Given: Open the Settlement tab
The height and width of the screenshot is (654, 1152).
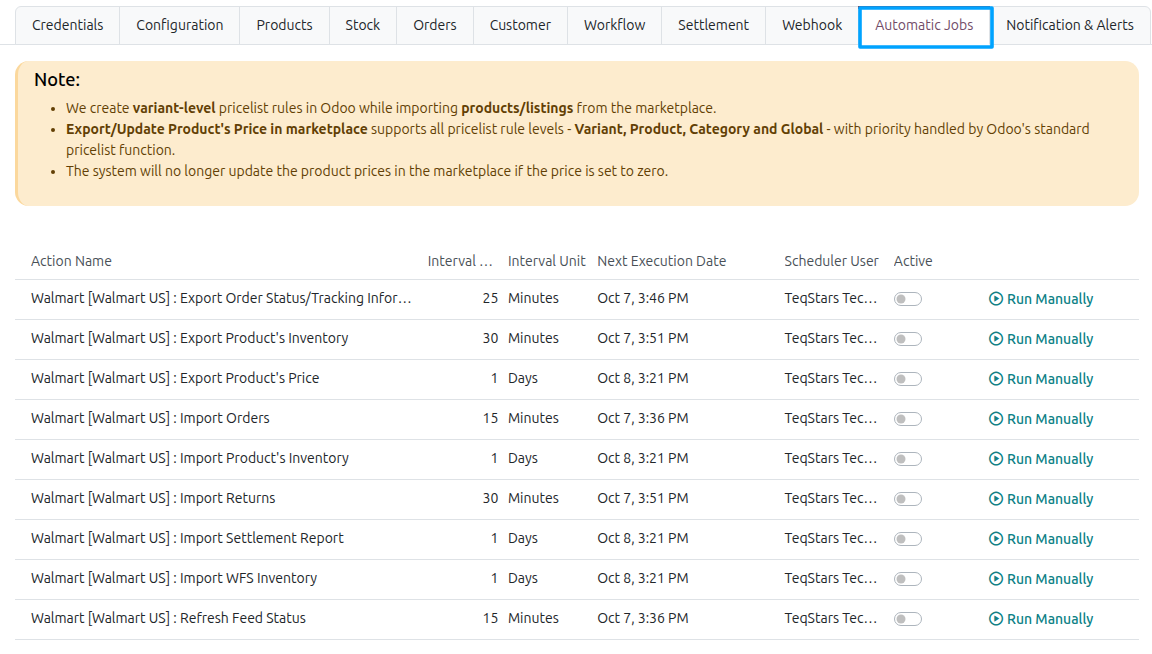Looking at the screenshot, I should tap(713, 25).
